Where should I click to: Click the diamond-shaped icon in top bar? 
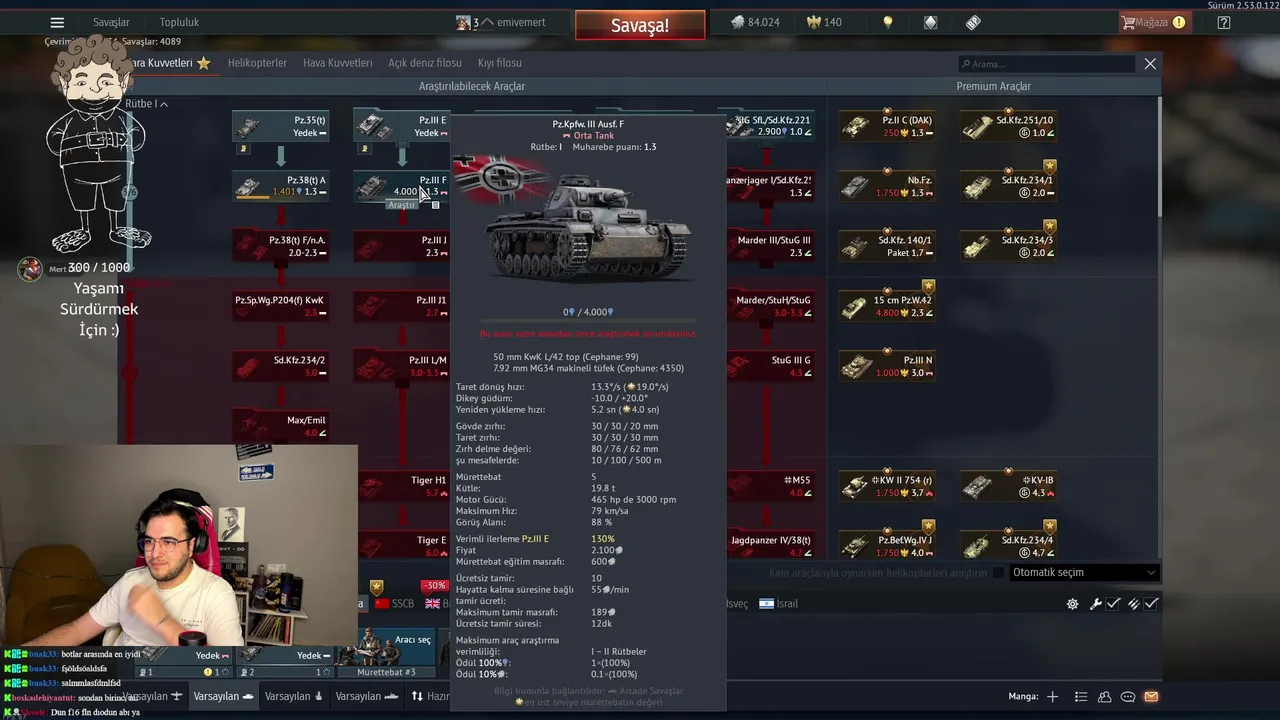pyautogui.click(x=930, y=22)
